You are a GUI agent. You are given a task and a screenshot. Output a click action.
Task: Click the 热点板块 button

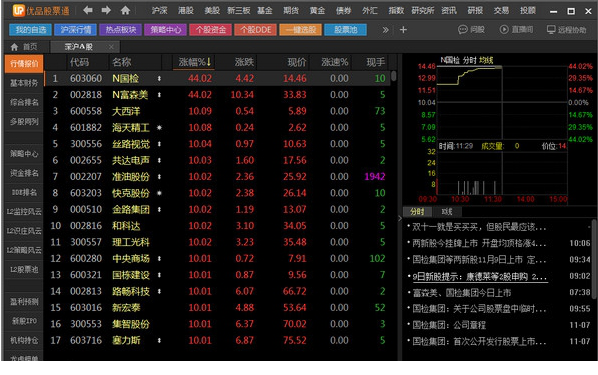coord(121,29)
